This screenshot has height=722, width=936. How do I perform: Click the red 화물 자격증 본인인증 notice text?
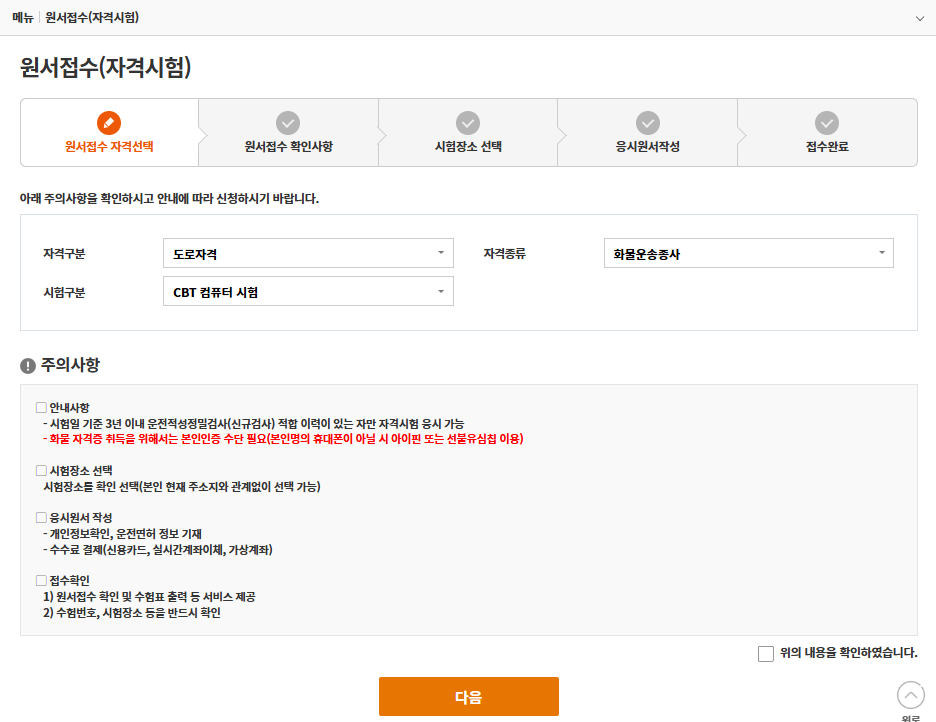pos(283,439)
